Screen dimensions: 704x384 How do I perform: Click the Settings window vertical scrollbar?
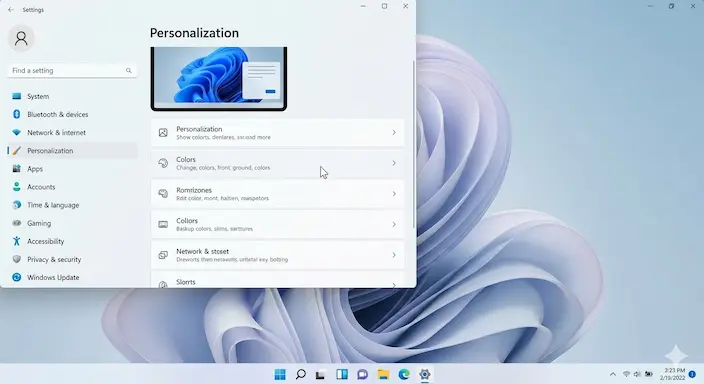point(413,144)
